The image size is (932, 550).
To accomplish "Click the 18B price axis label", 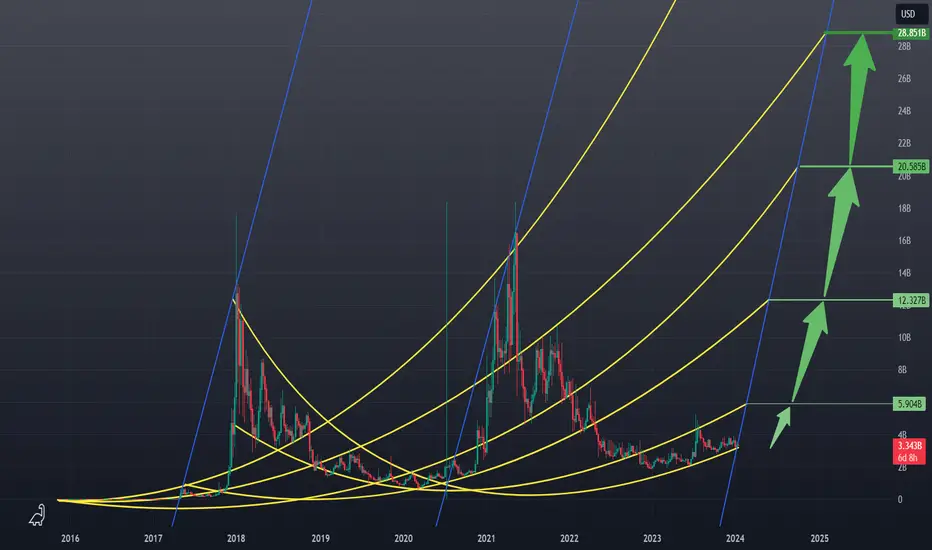I will point(904,208).
